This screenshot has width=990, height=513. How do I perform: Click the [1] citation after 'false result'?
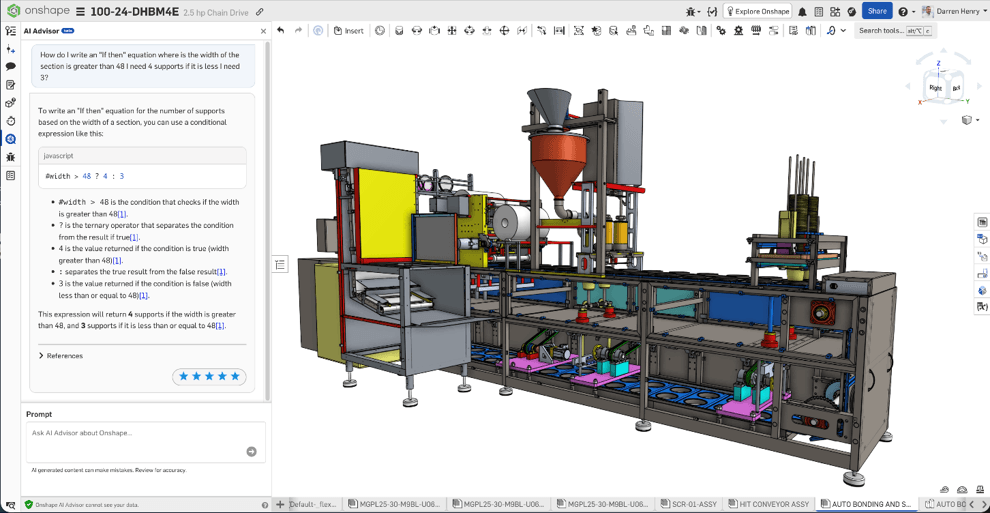pos(221,272)
